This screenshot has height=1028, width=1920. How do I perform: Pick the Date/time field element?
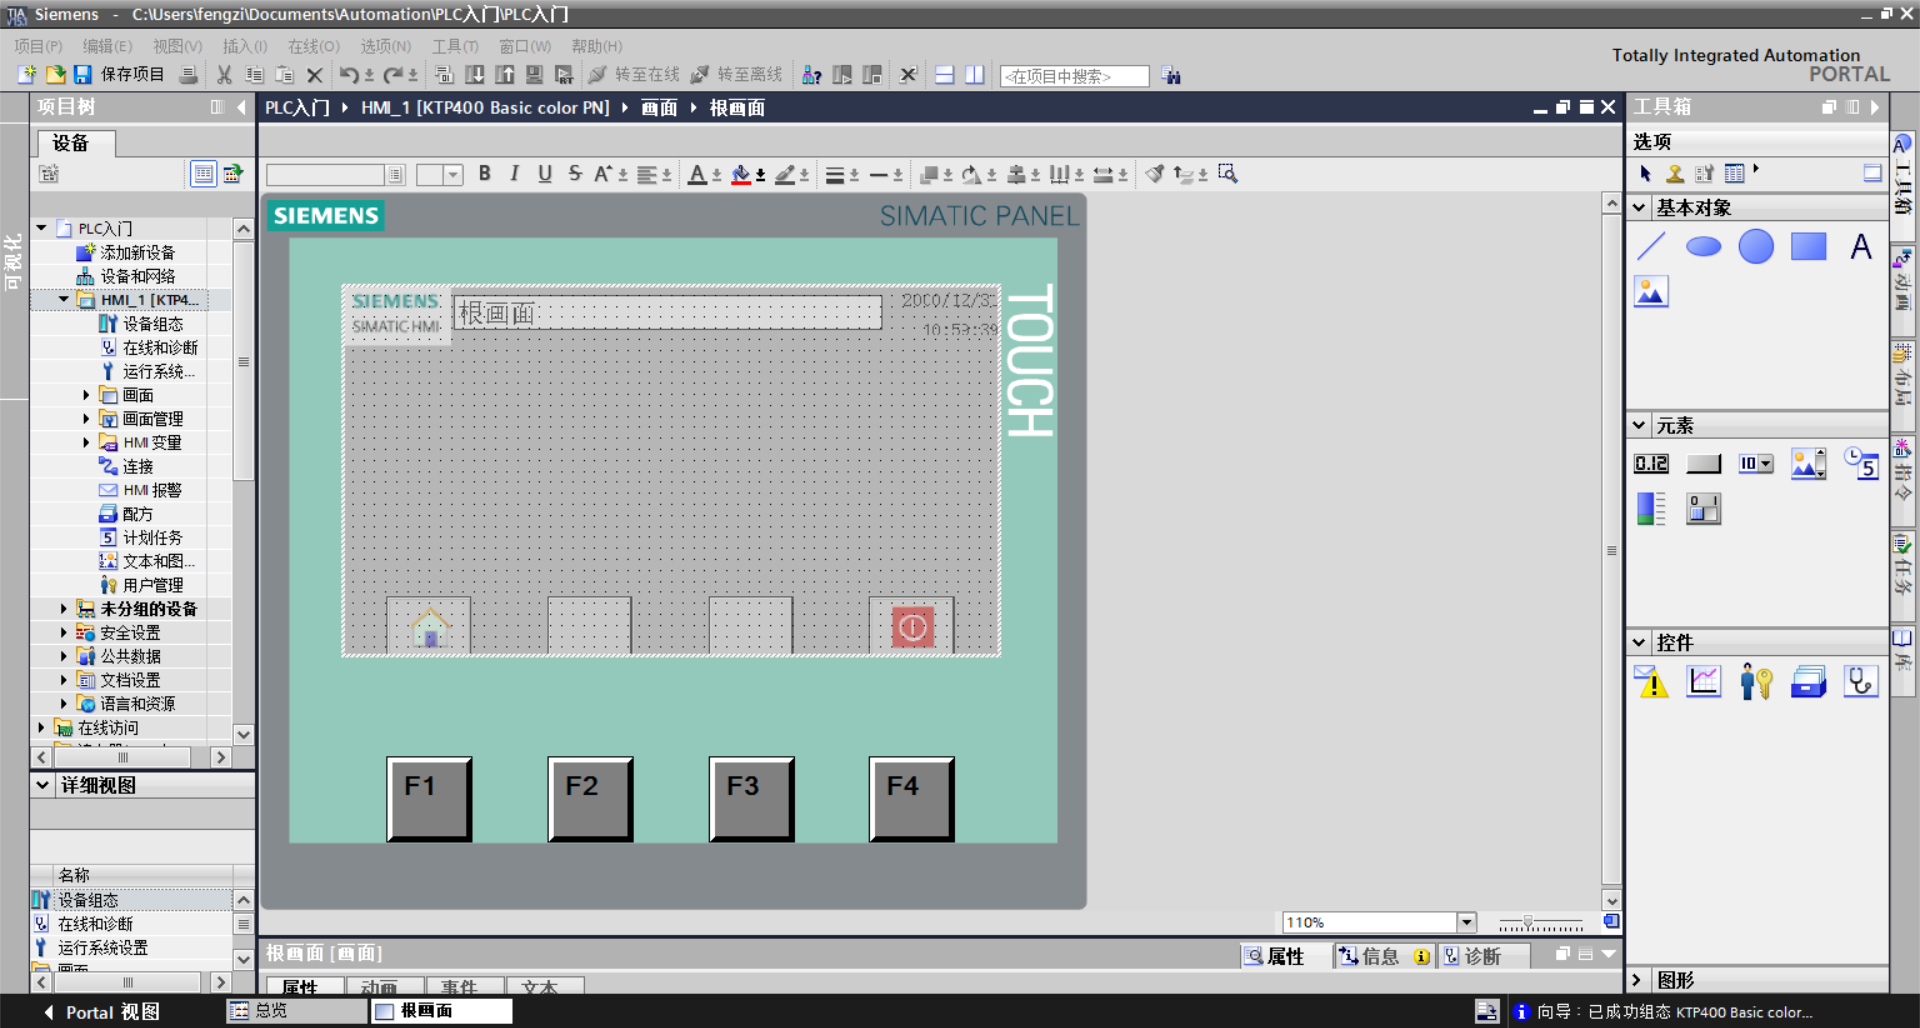click(x=1861, y=463)
